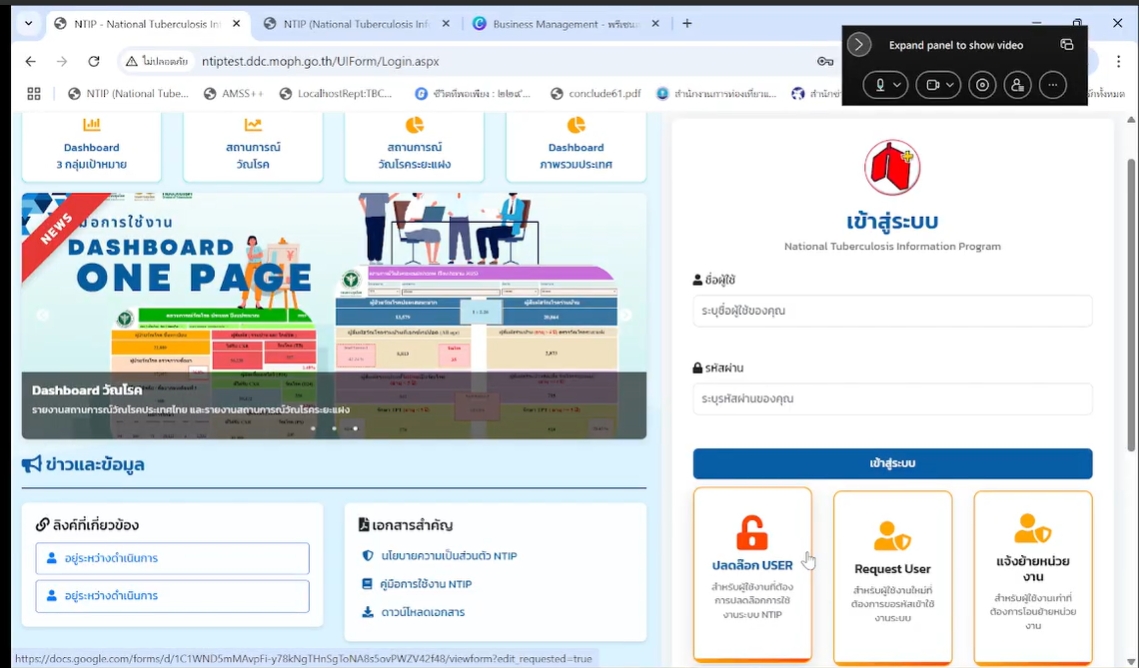Expand the microphone options dropdown arrow
The height and width of the screenshot is (668, 1139).
click(x=897, y=86)
